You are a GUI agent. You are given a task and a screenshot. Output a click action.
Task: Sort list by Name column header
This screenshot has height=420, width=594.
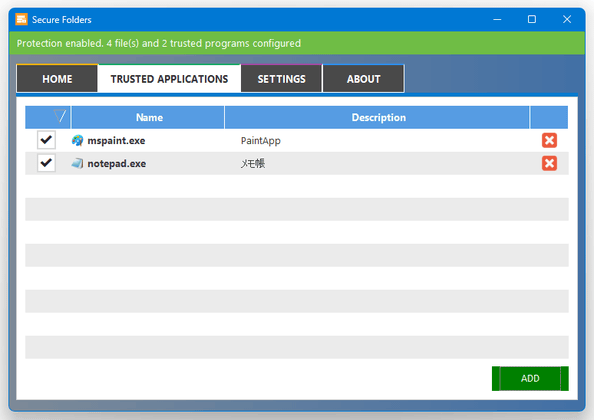148,117
